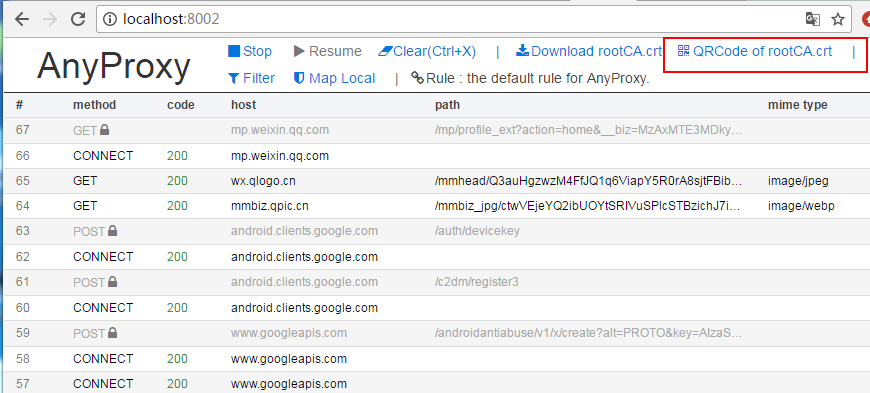Image resolution: width=870 pixels, height=393 pixels.
Task: Clear the records with Clear(Ctrl+X)
Action: point(427,52)
